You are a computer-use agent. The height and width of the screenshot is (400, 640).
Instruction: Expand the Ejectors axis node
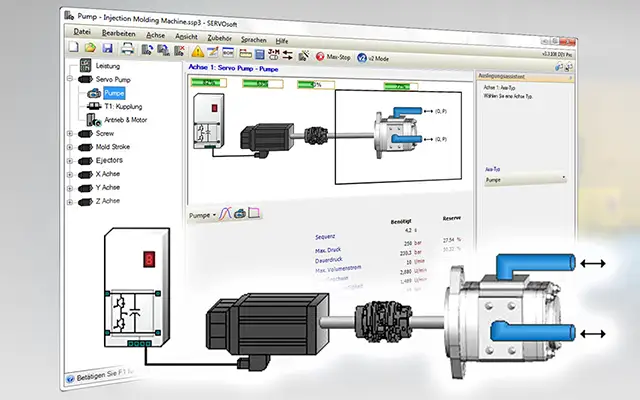[x=70, y=161]
